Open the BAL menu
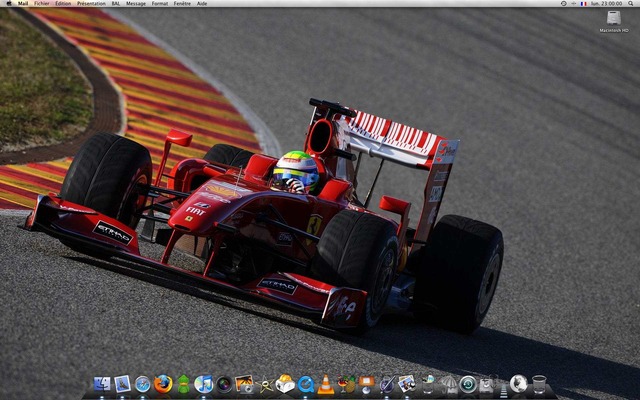Screen dimensions: 640x400 click(x=116, y=3)
